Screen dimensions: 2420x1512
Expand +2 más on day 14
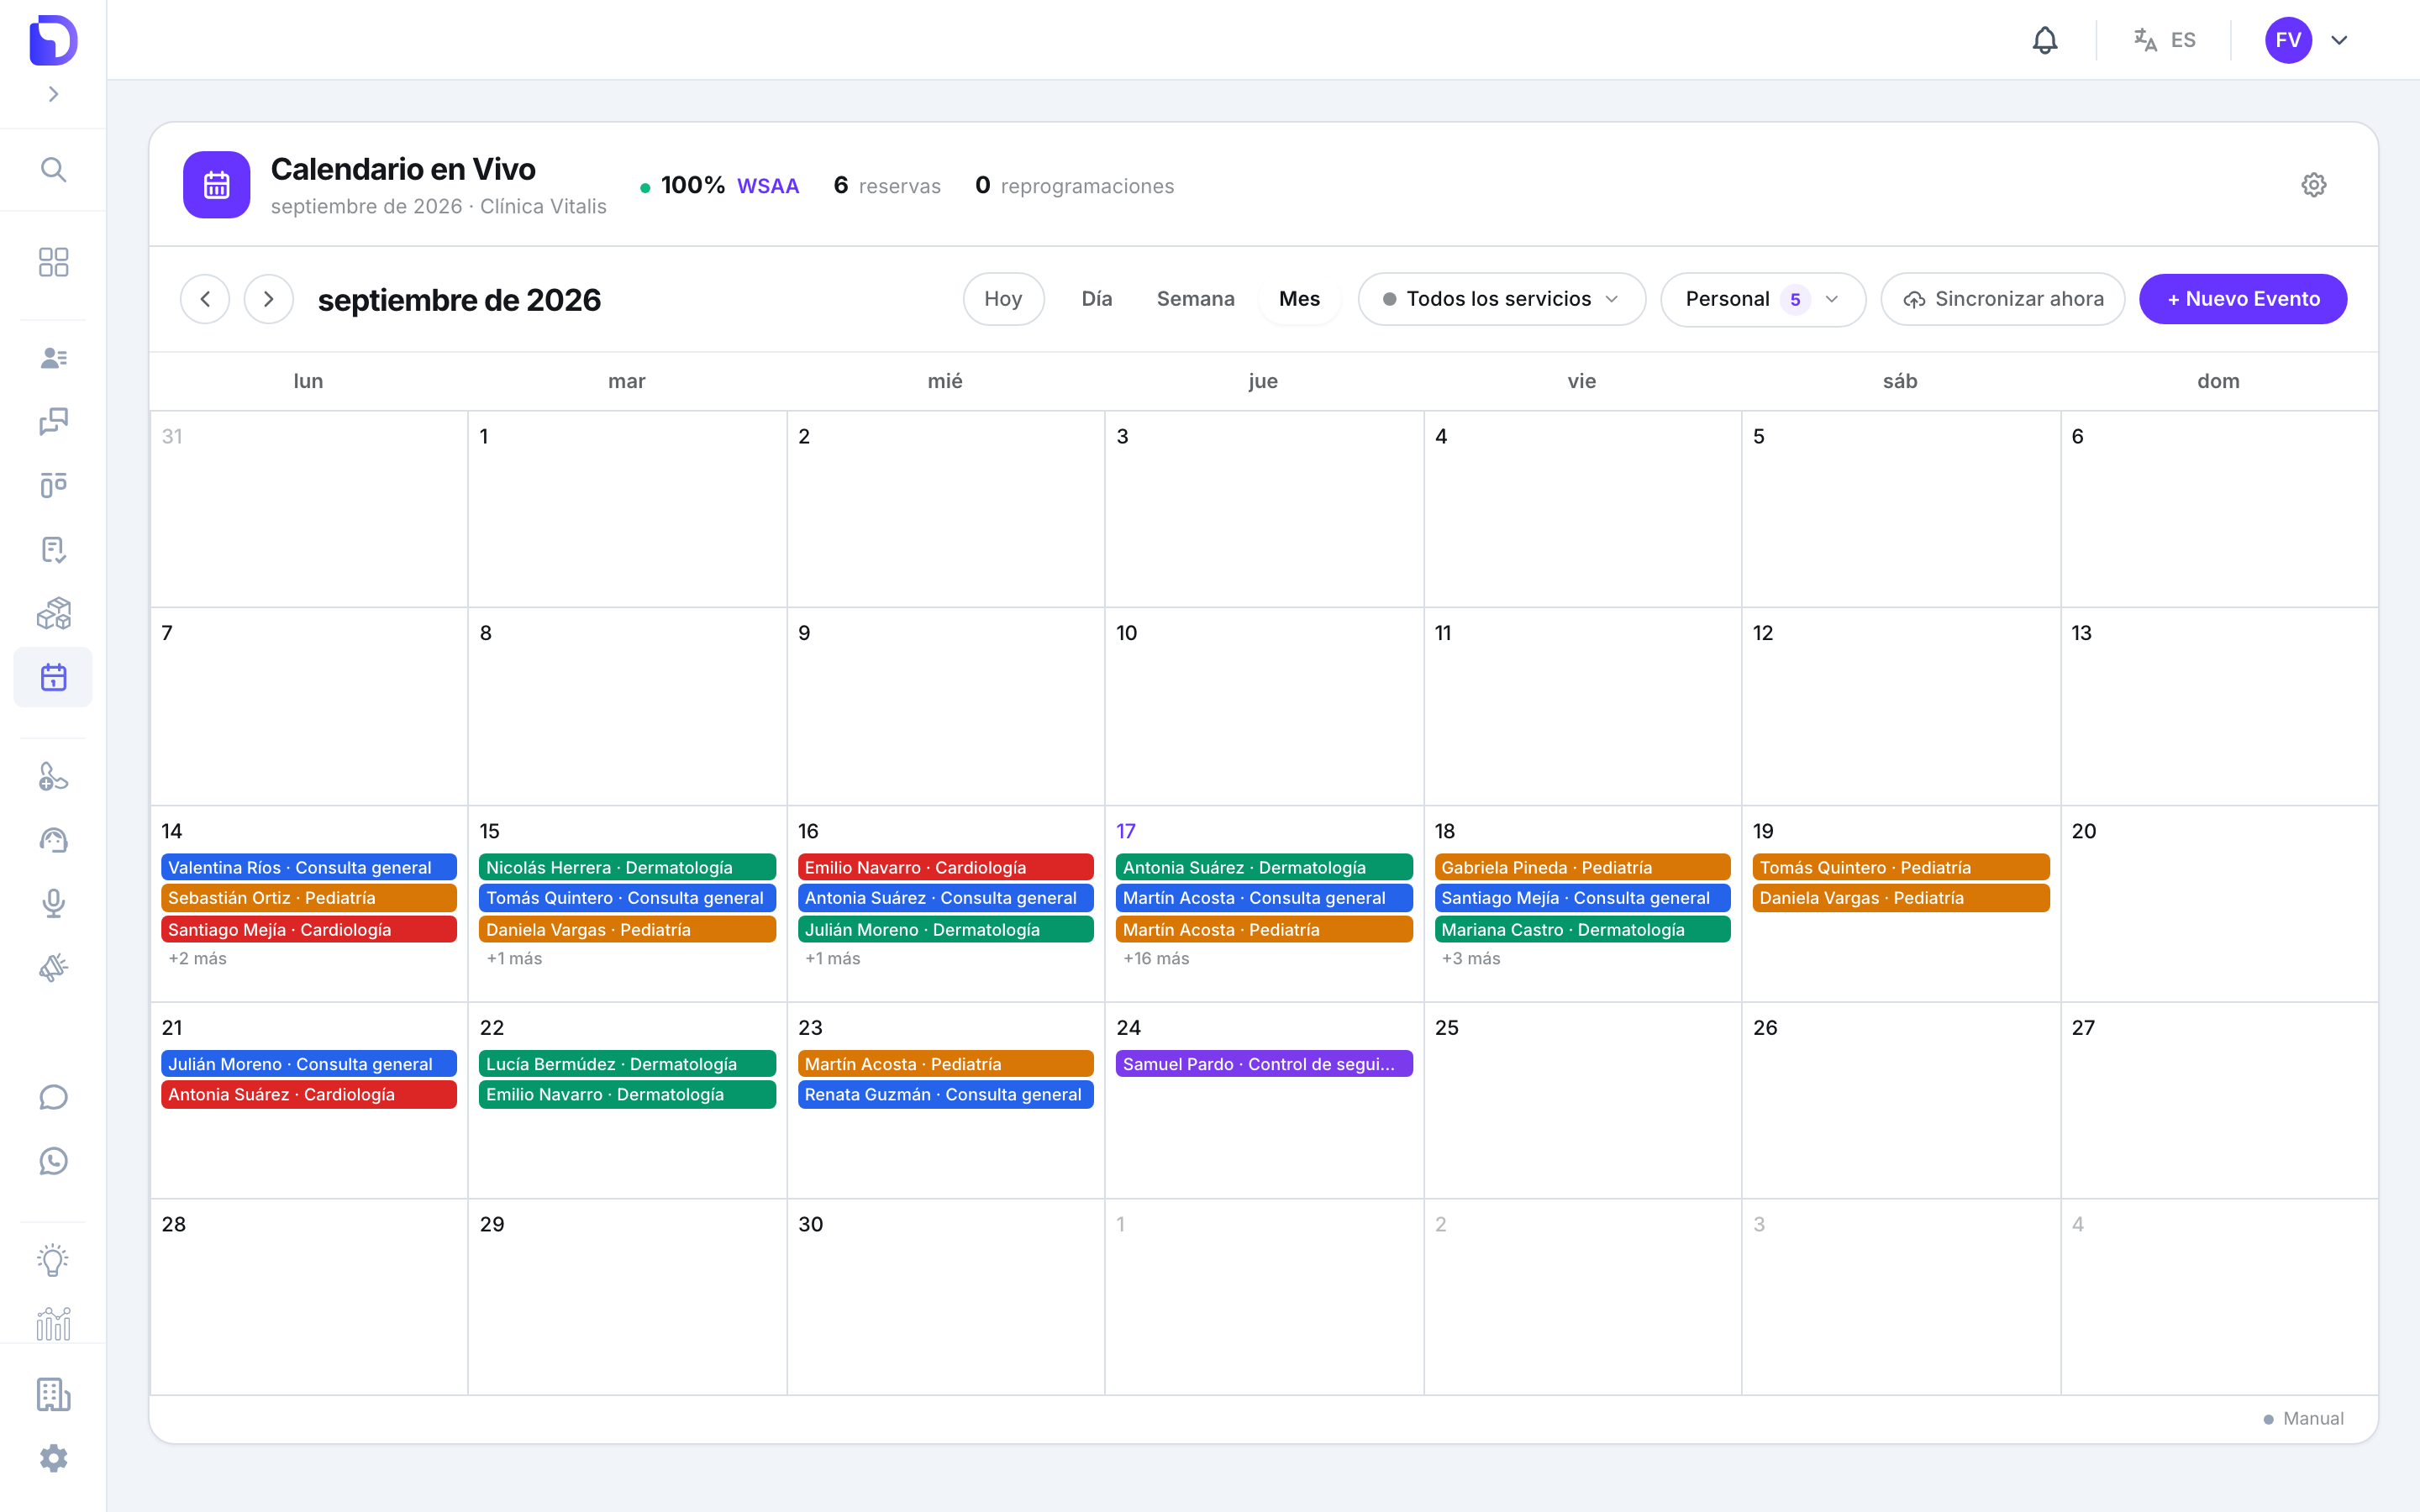[197, 958]
